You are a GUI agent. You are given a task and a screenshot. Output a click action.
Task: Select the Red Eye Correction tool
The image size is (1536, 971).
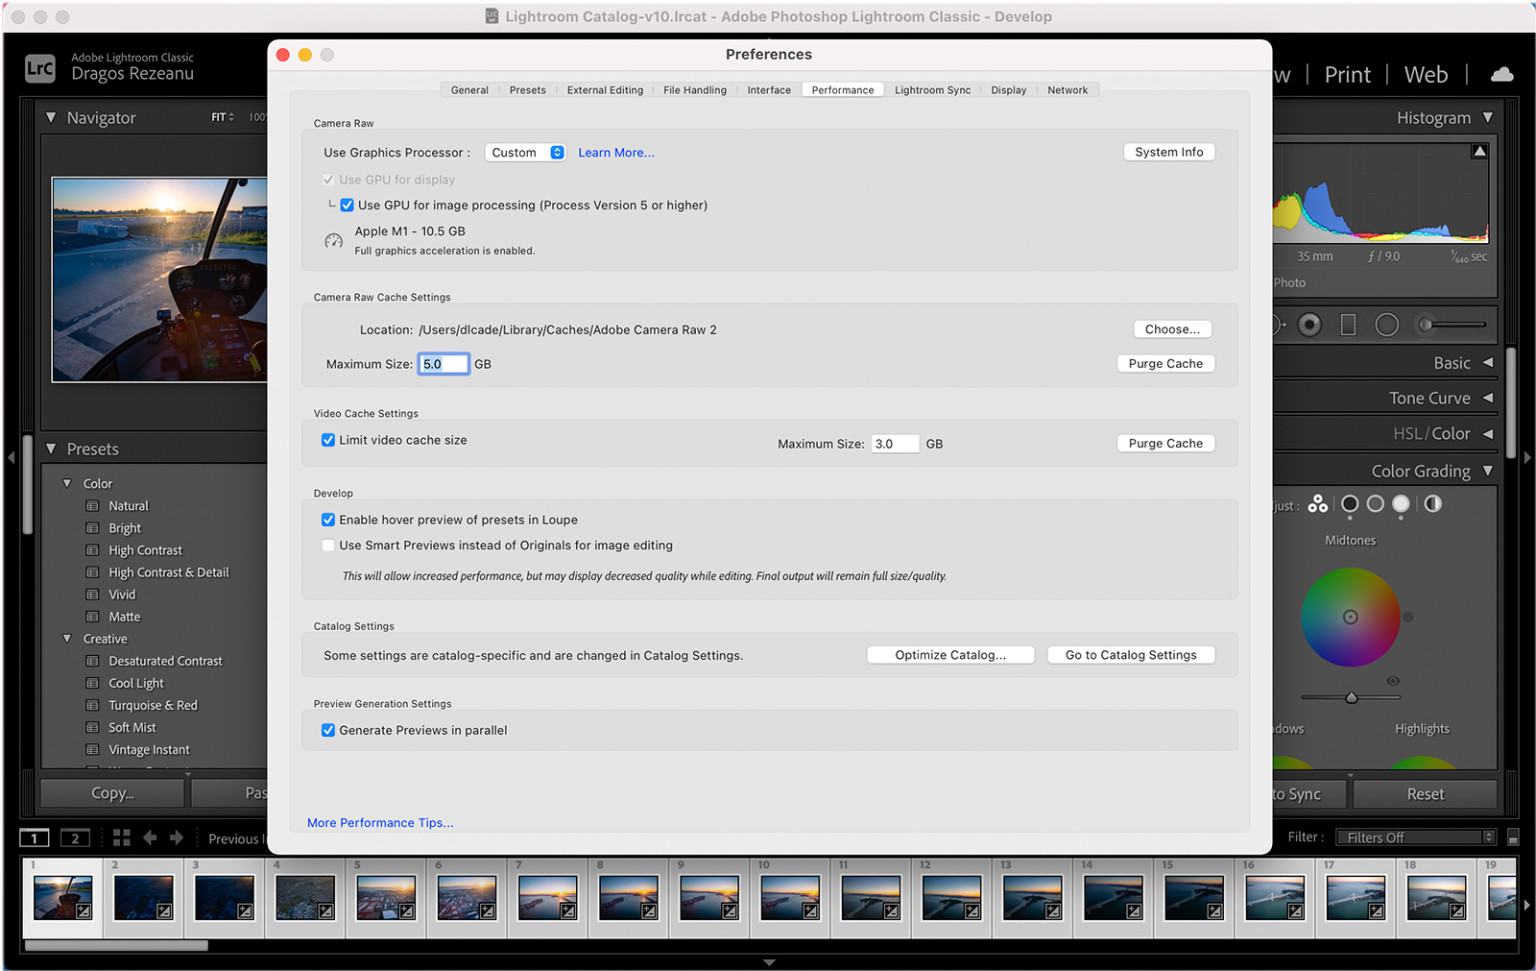click(1309, 325)
